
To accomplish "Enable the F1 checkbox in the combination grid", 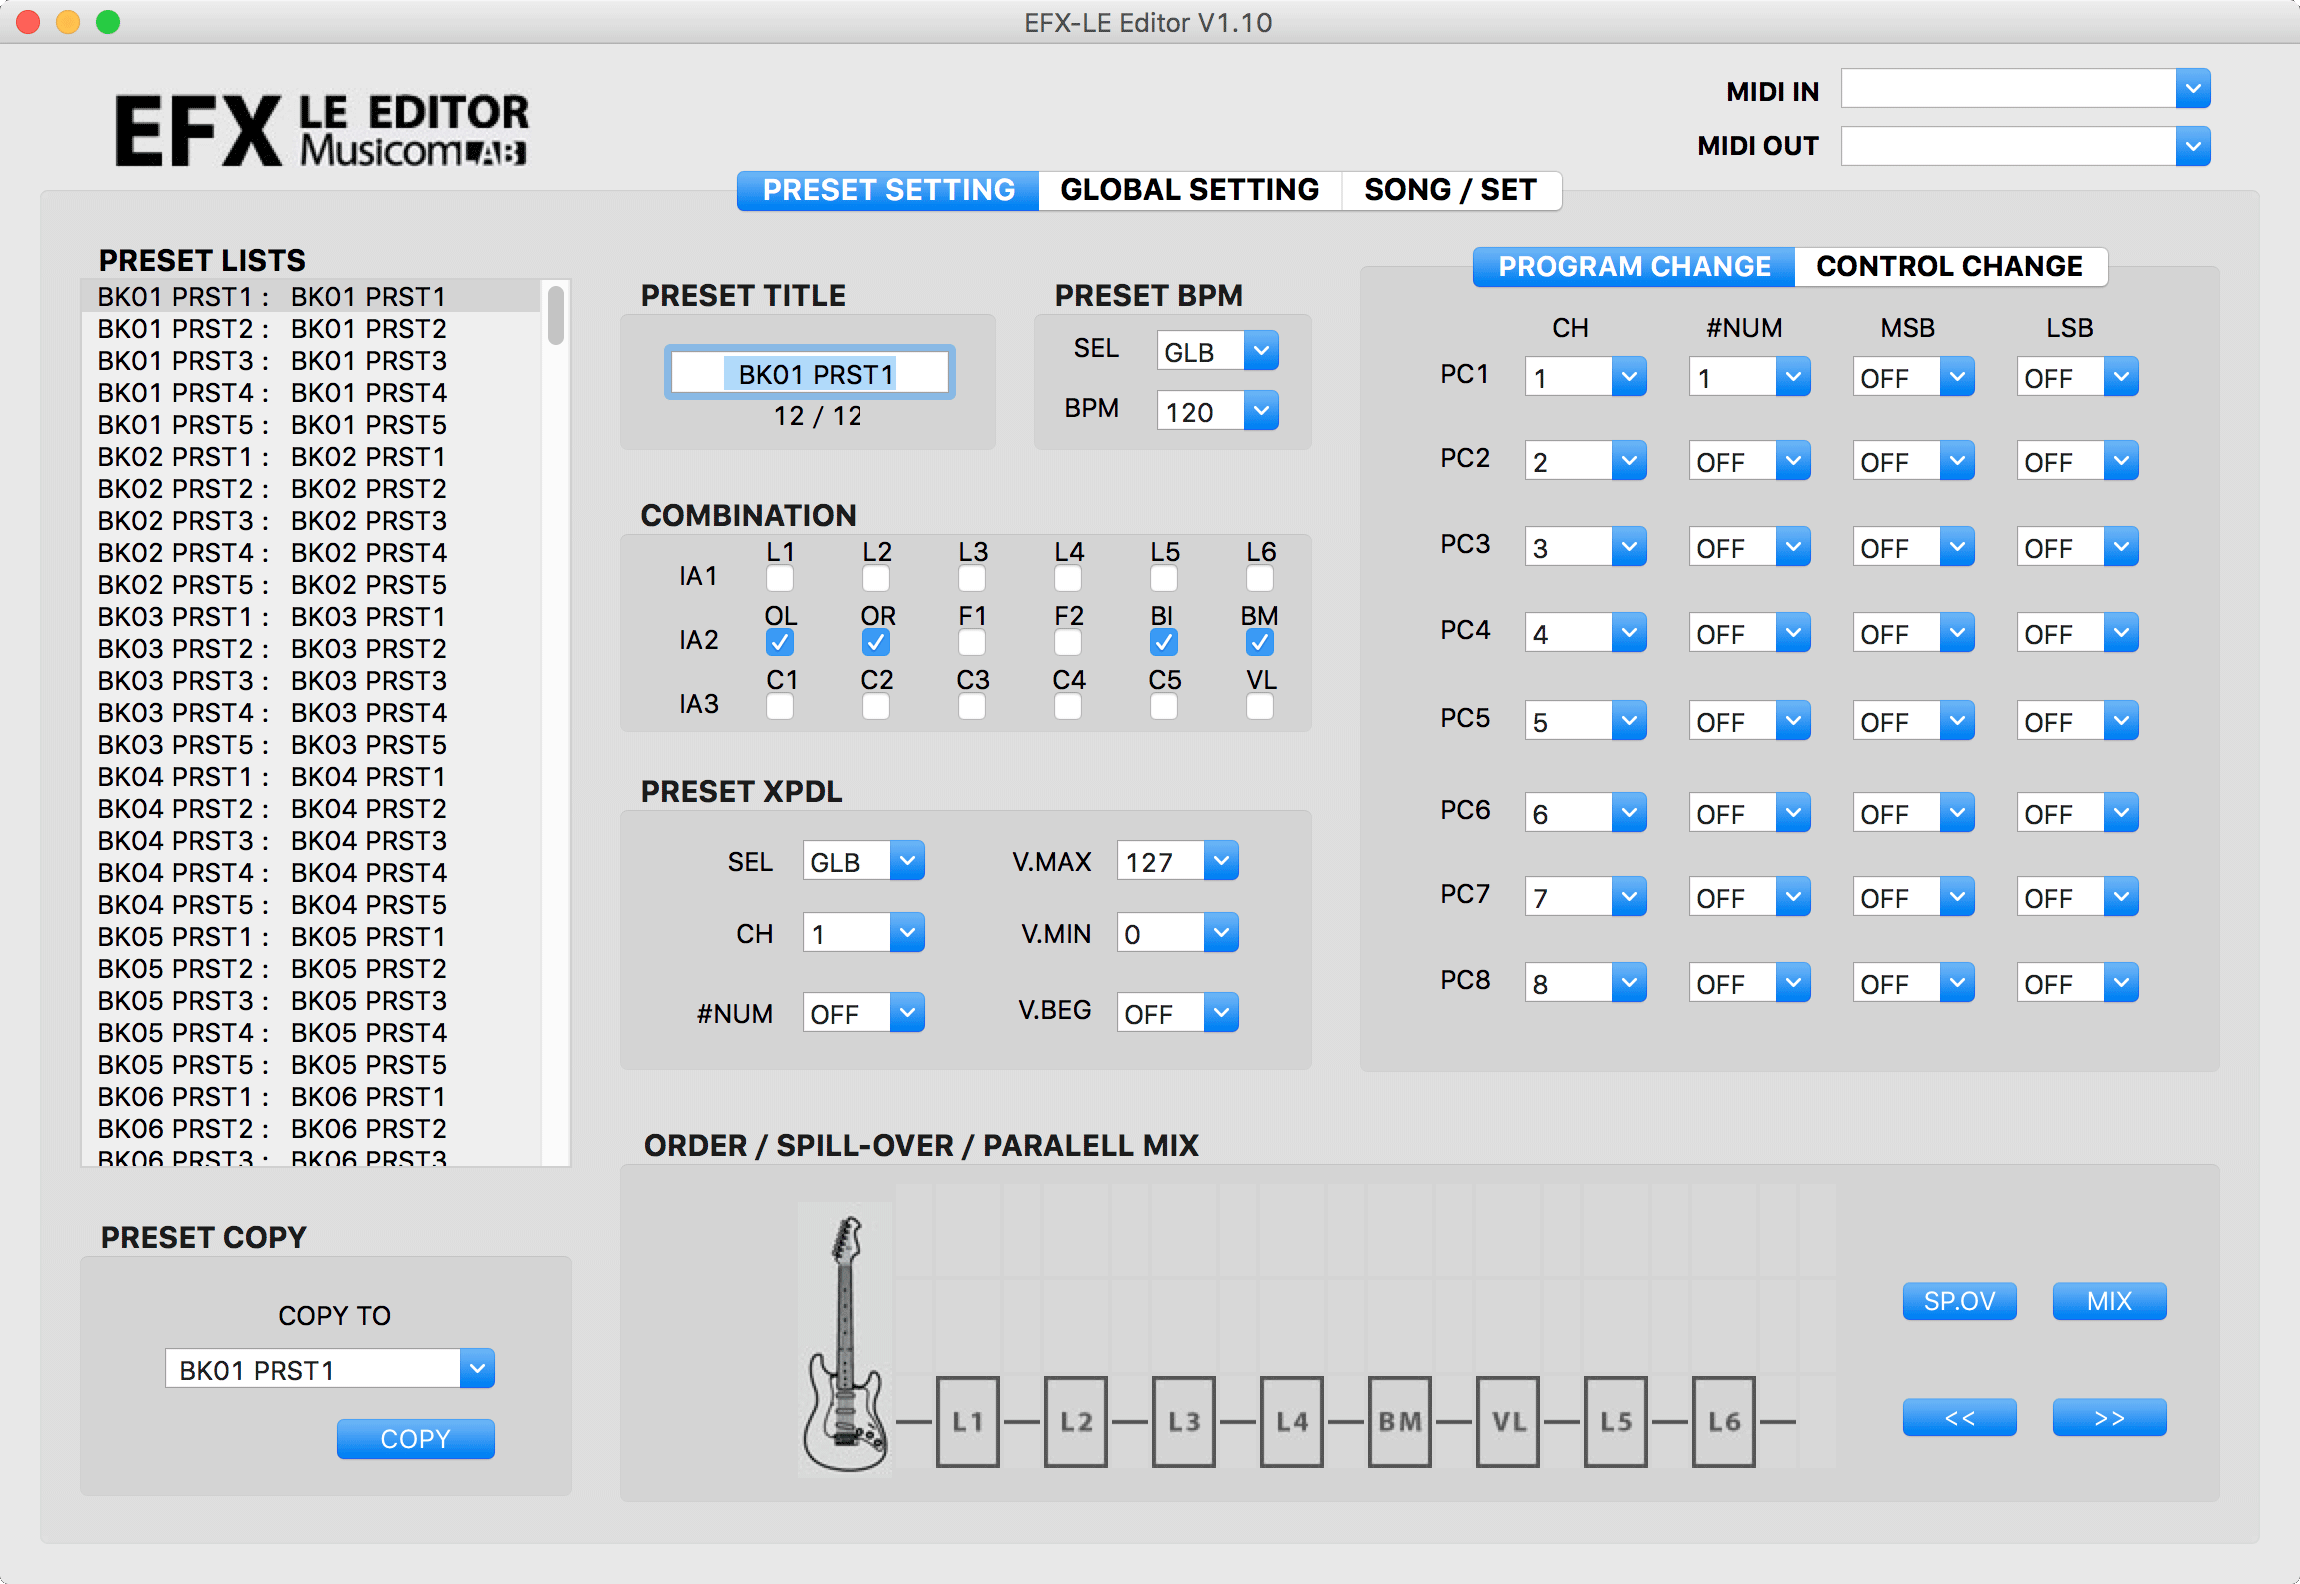I will click(971, 643).
